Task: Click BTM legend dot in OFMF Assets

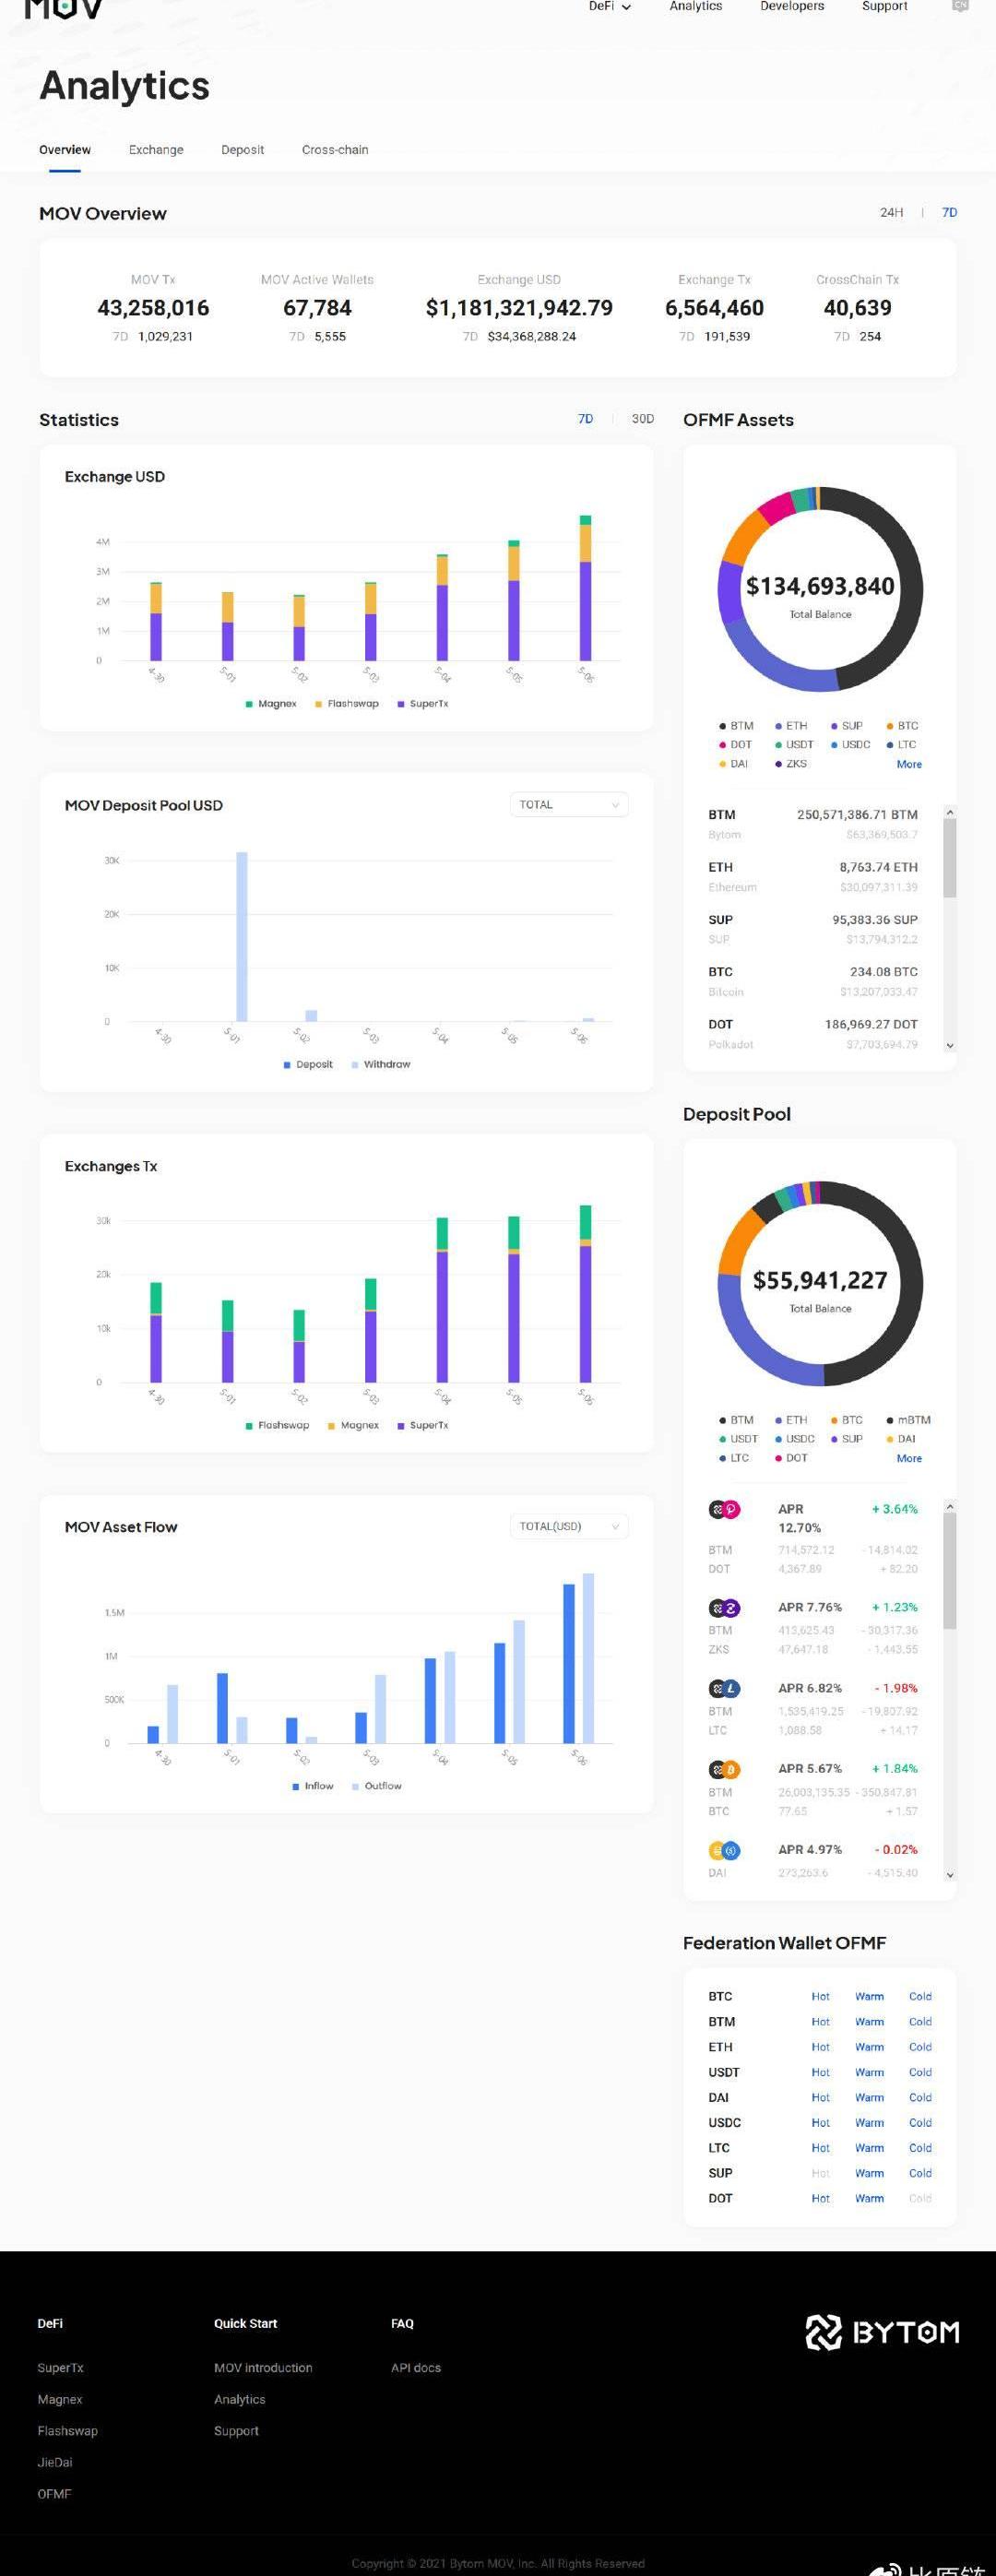Action: 722,726
